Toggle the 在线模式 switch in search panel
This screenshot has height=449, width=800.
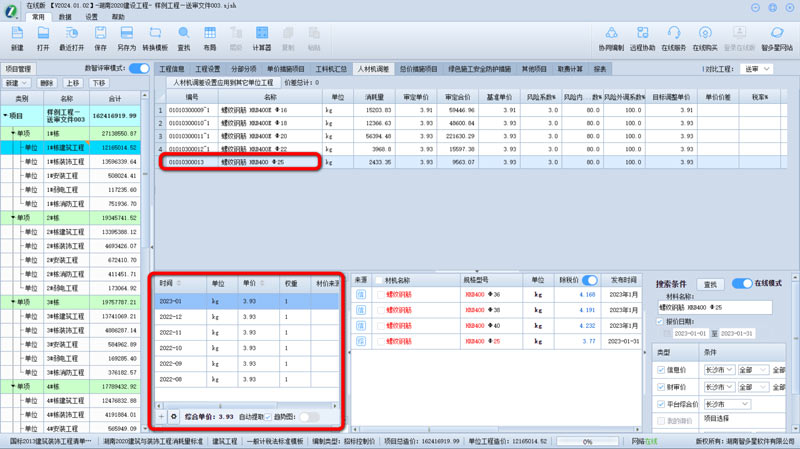pos(742,284)
